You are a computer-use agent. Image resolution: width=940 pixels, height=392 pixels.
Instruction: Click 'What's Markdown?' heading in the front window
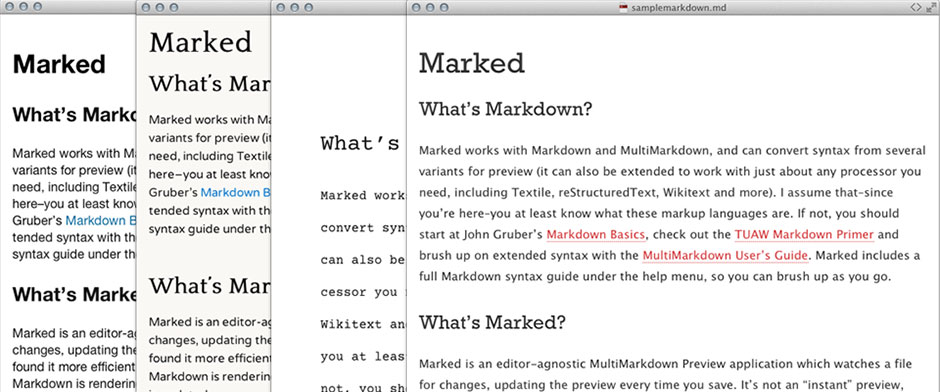point(505,109)
